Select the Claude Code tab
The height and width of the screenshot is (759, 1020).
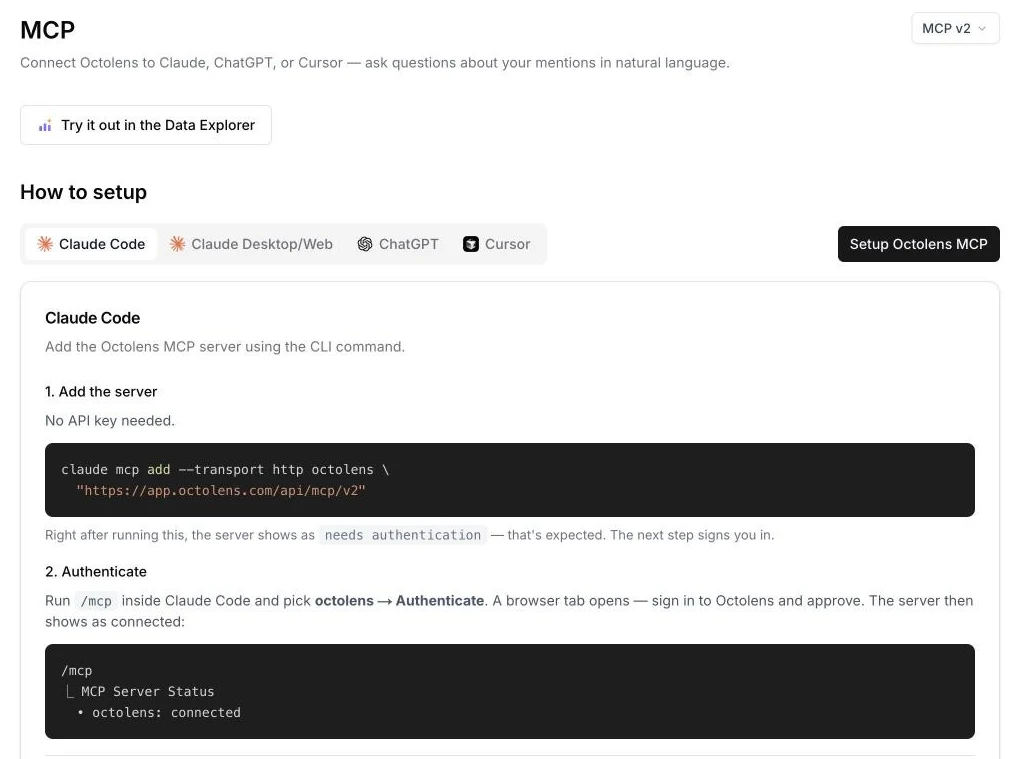[91, 244]
